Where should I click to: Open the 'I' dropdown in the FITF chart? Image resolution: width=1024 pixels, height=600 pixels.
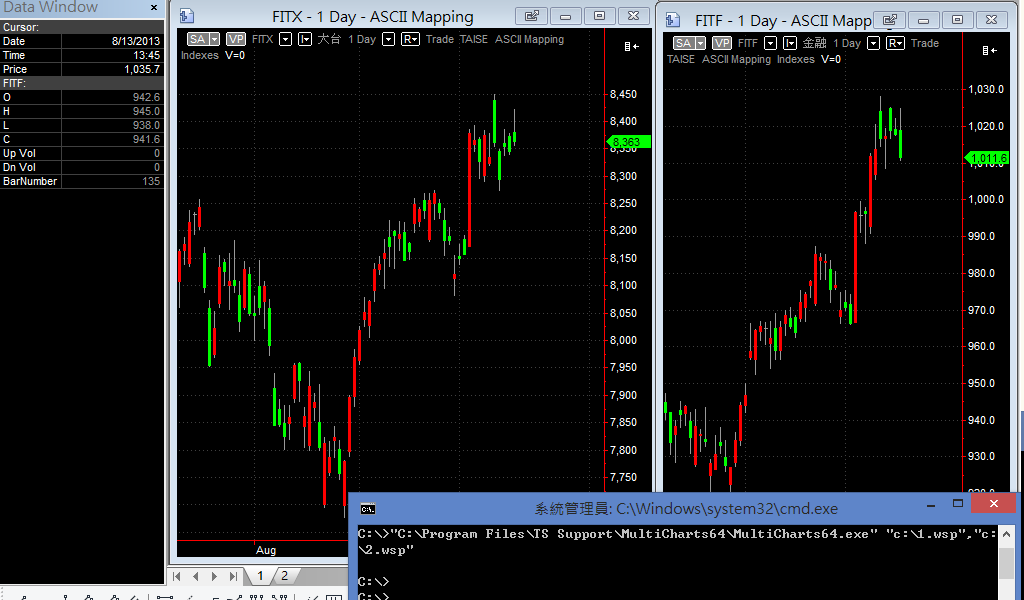point(790,43)
